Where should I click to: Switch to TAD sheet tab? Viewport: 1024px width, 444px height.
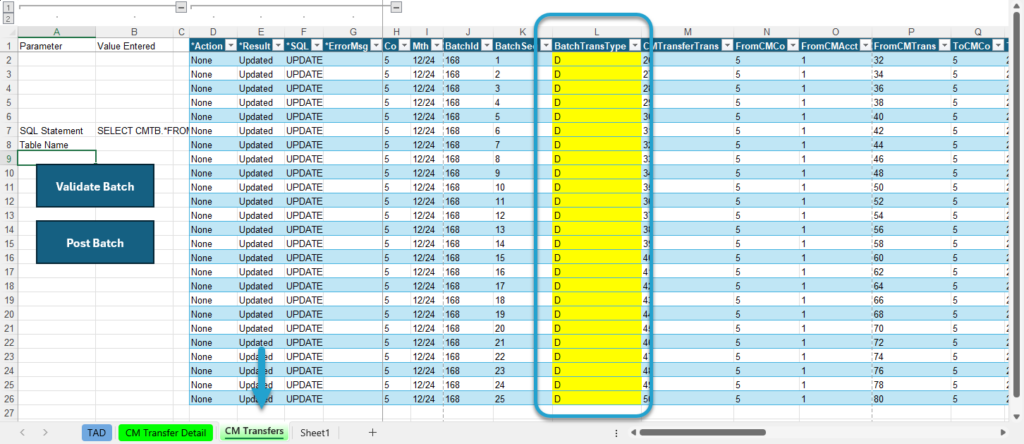97,432
